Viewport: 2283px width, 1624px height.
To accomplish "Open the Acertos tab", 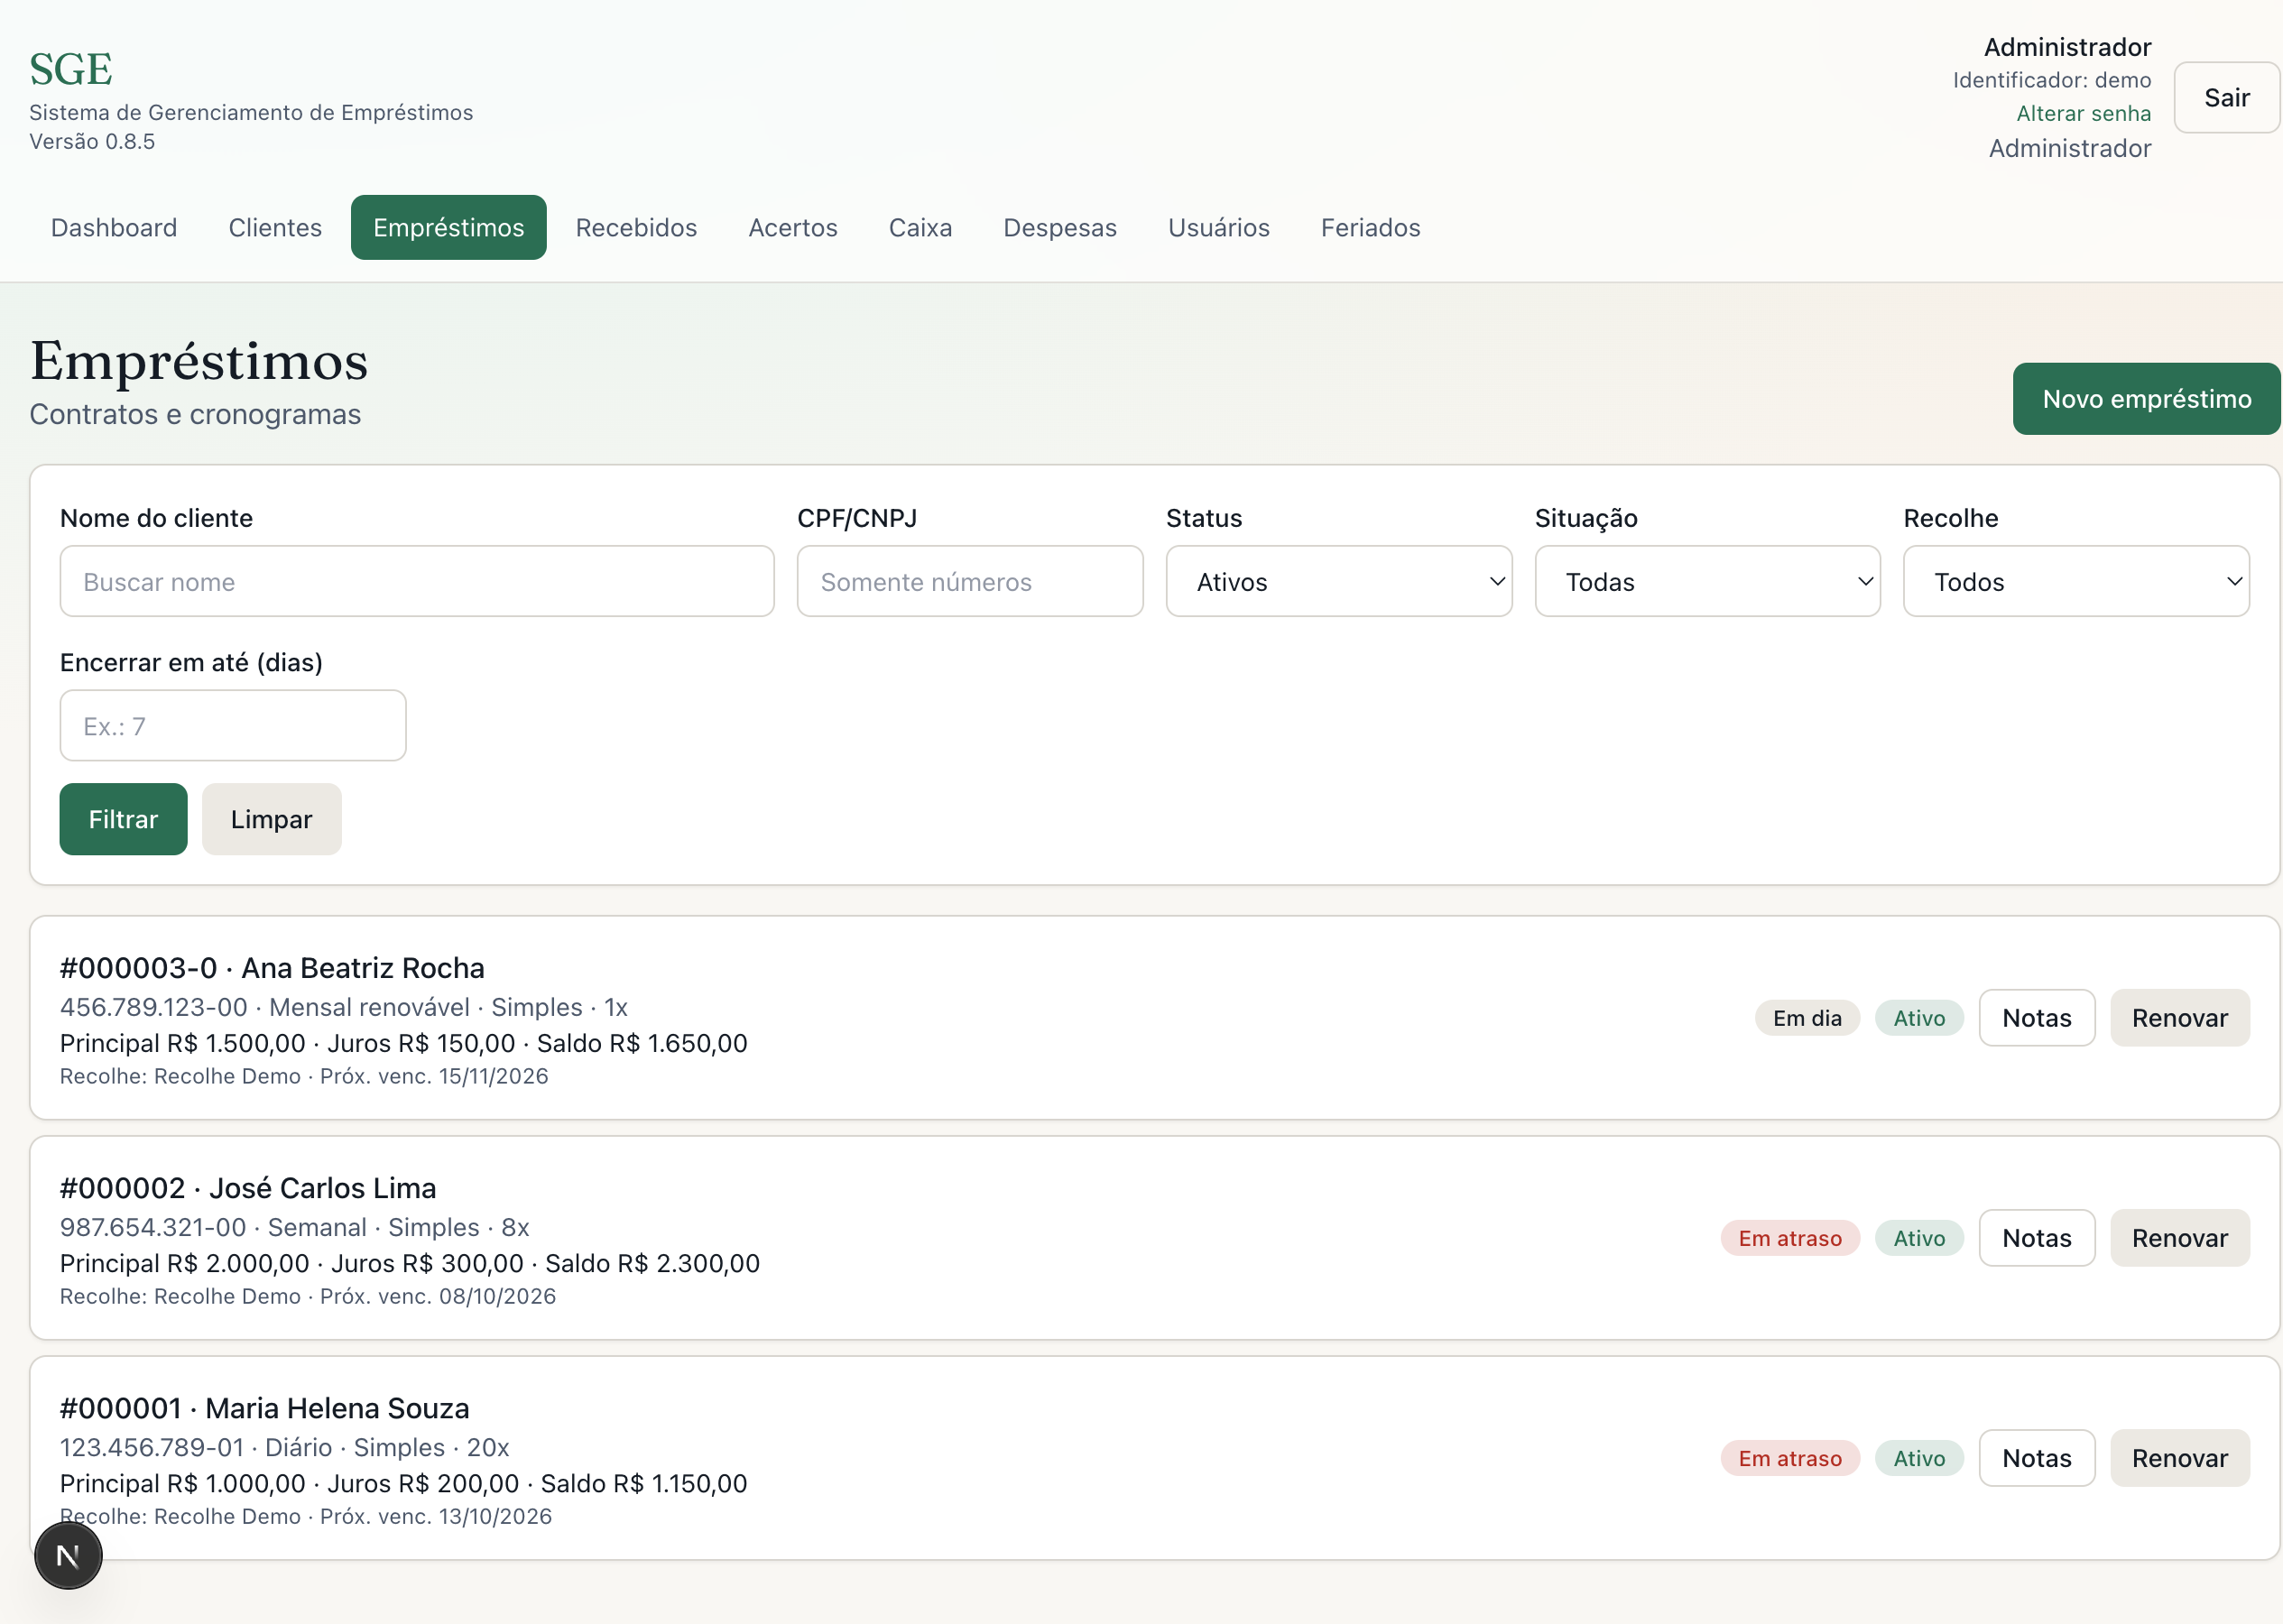I will pyautogui.click(x=793, y=228).
